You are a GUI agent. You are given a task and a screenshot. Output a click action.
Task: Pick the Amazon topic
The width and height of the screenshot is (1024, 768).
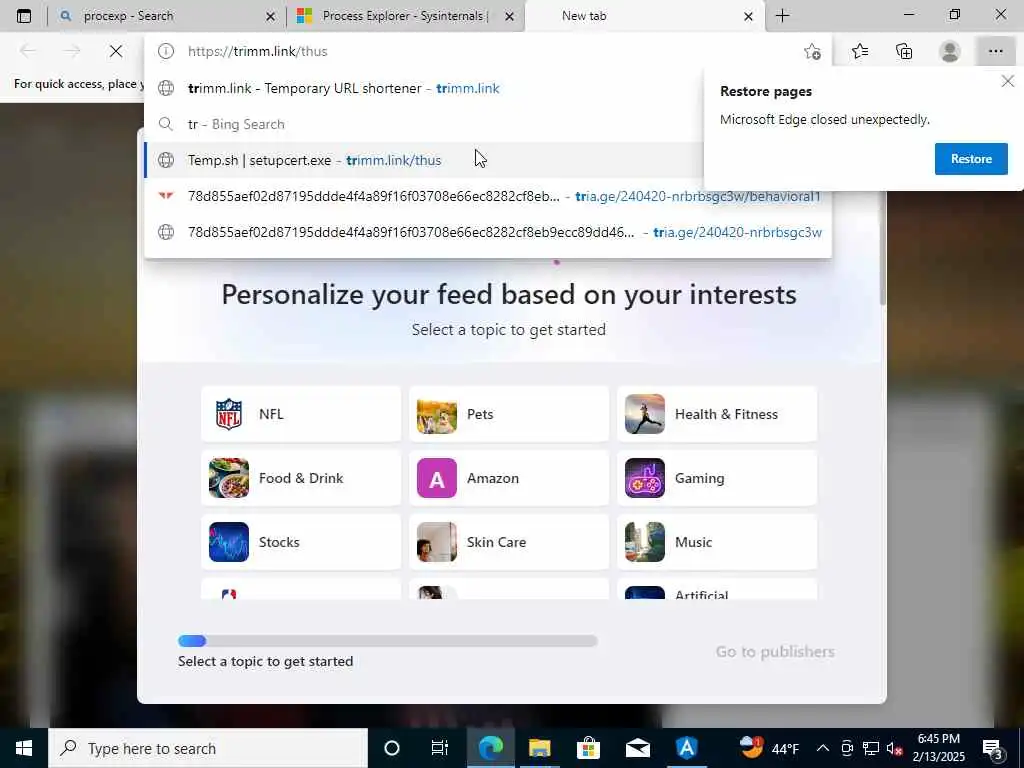point(509,478)
